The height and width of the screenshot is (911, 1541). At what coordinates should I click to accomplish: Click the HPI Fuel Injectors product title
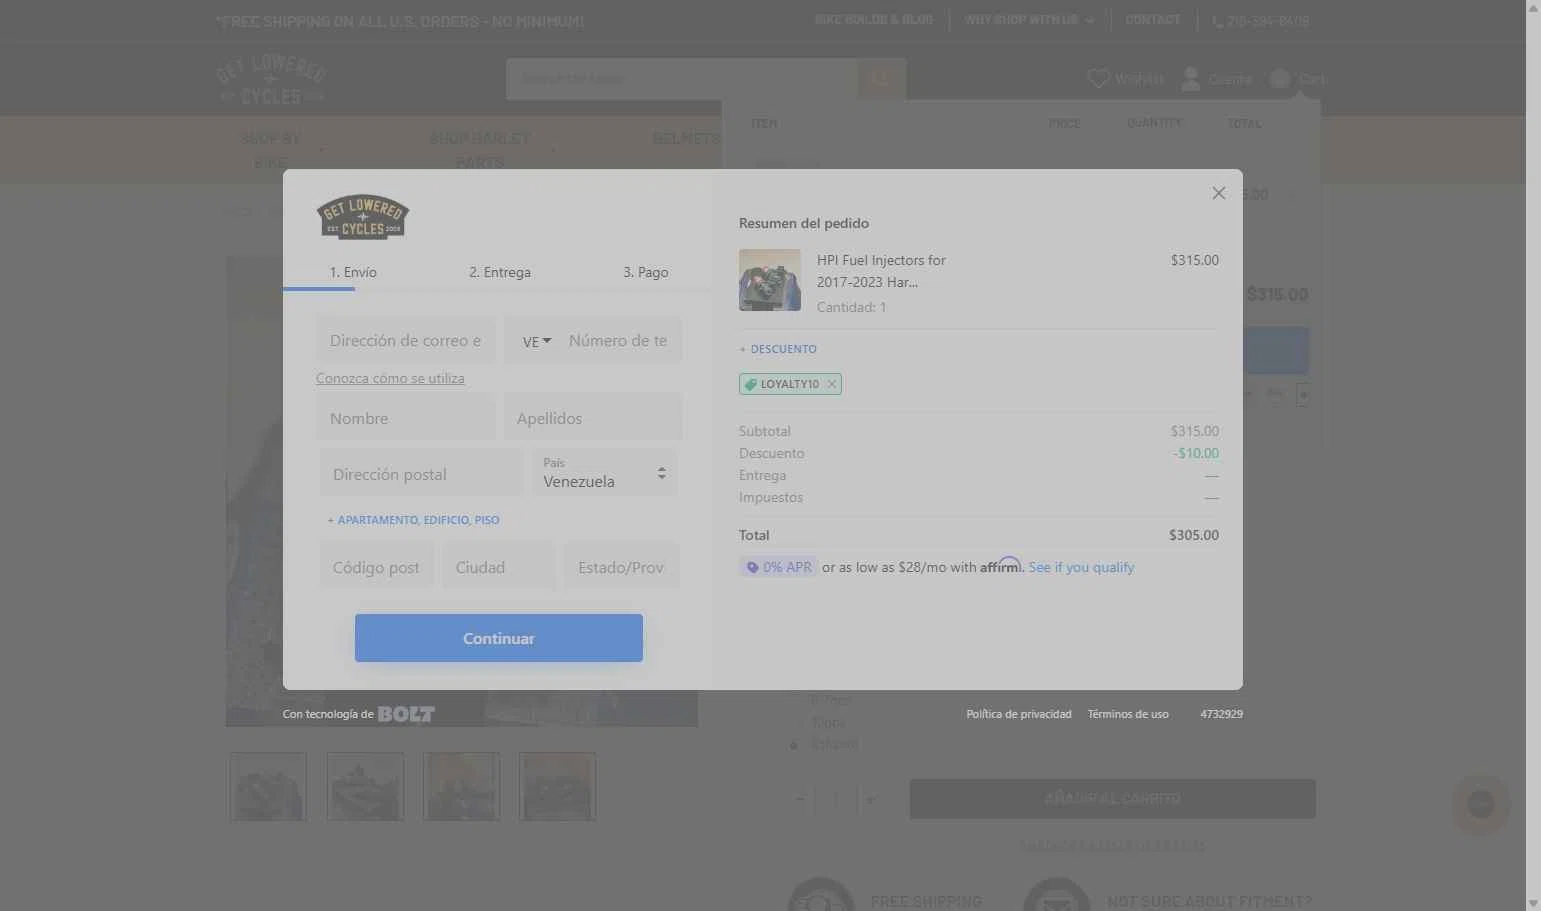(x=881, y=271)
